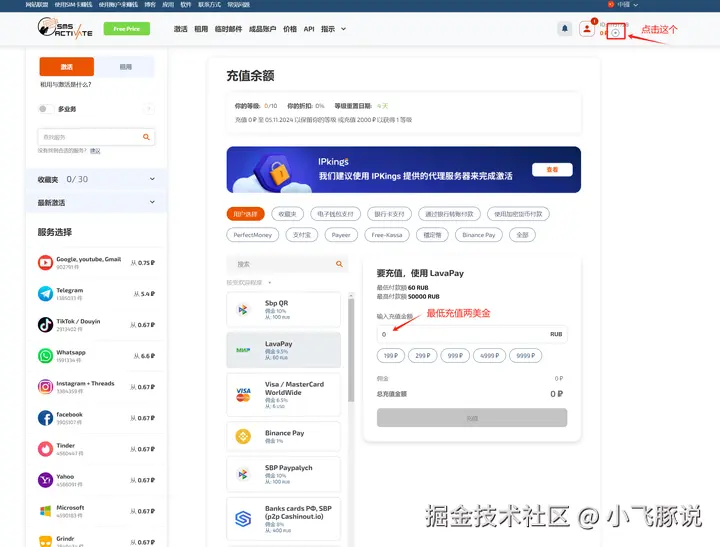Open the user profile icon

tap(586, 28)
